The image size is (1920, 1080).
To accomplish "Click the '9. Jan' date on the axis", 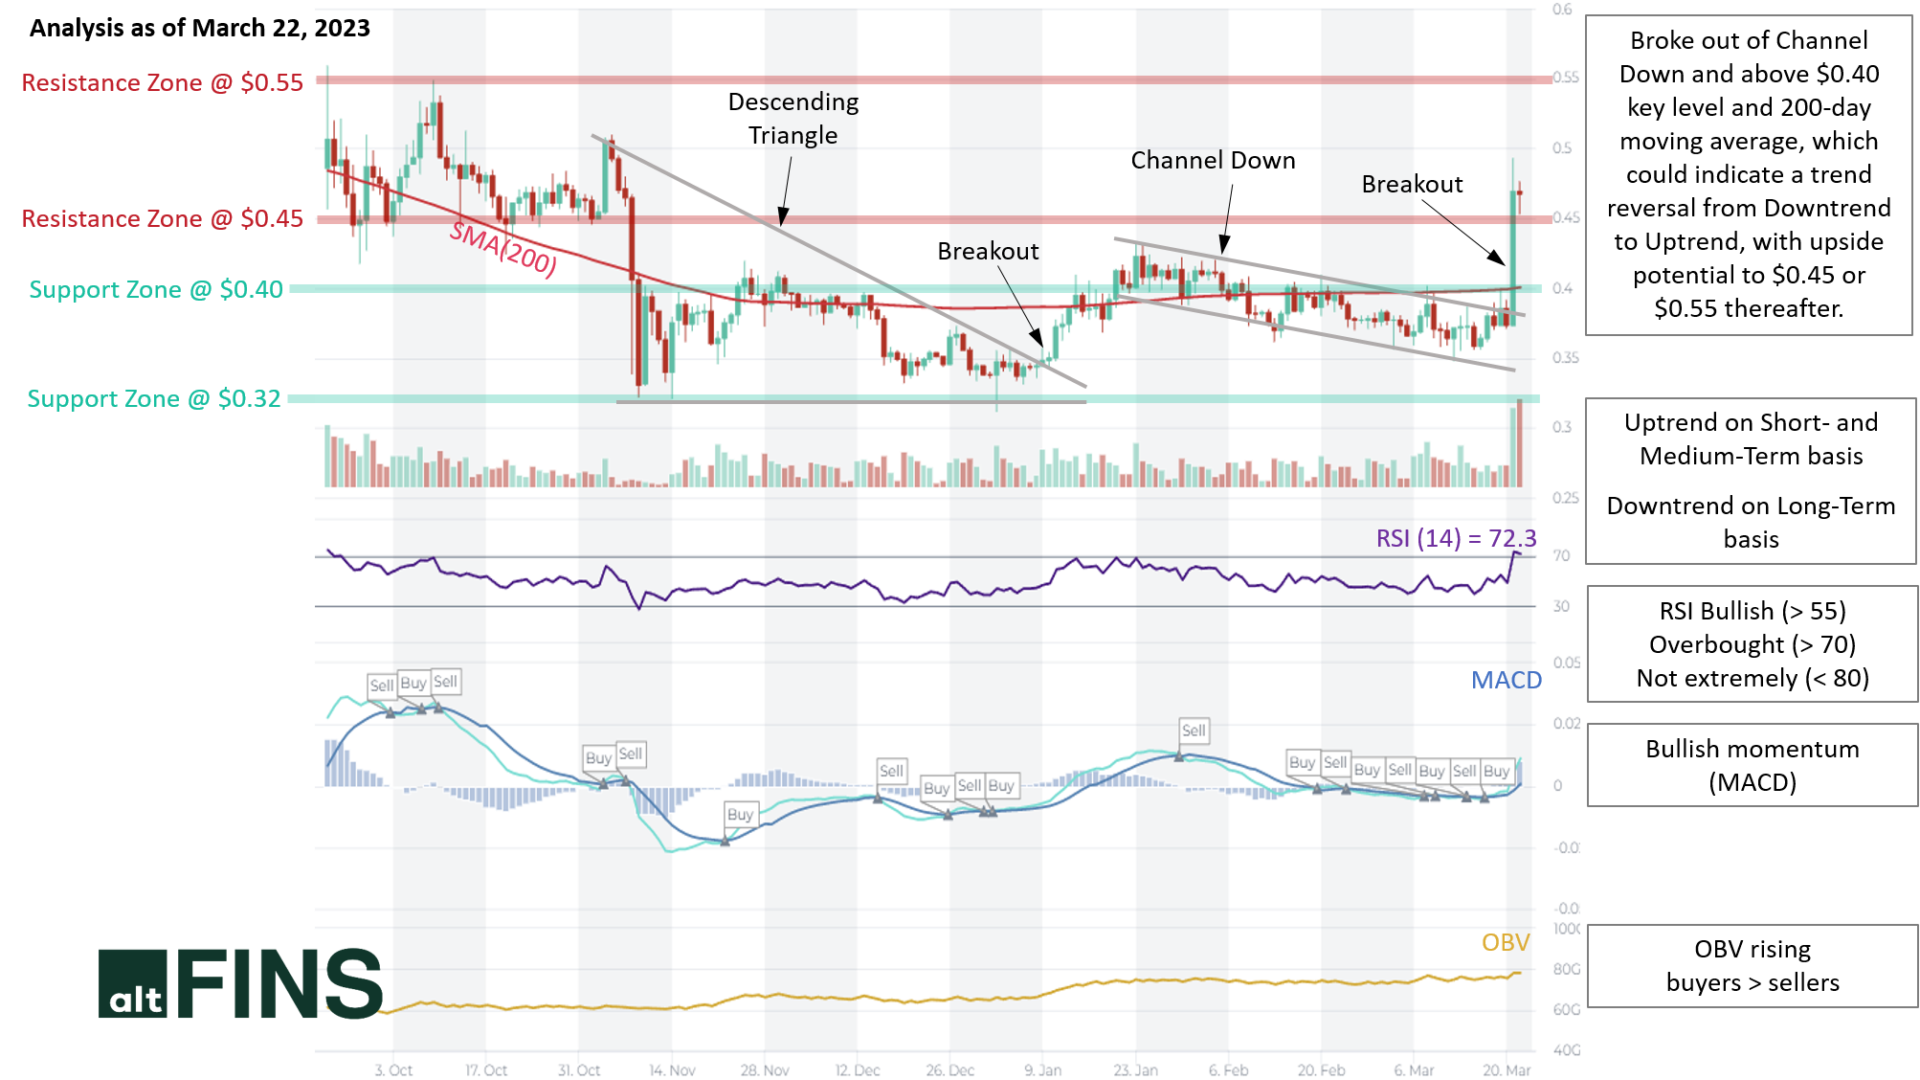I will (1043, 1070).
